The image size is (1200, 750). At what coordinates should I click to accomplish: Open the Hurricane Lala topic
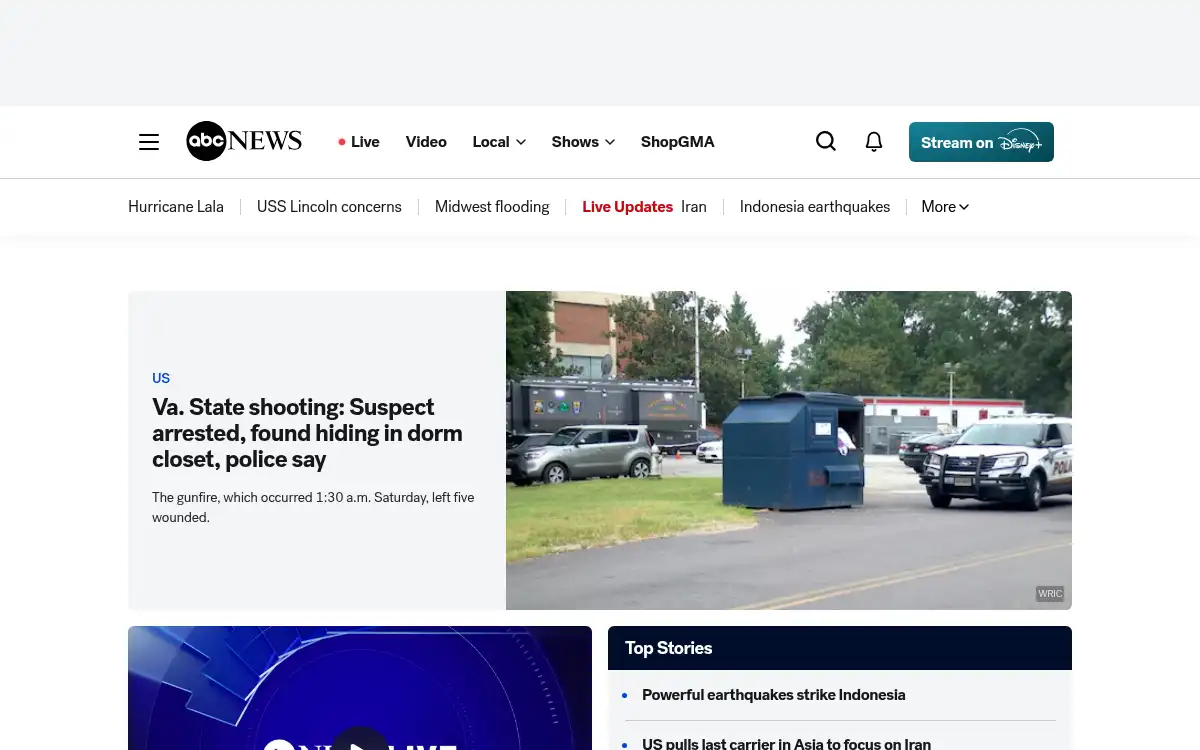click(176, 207)
